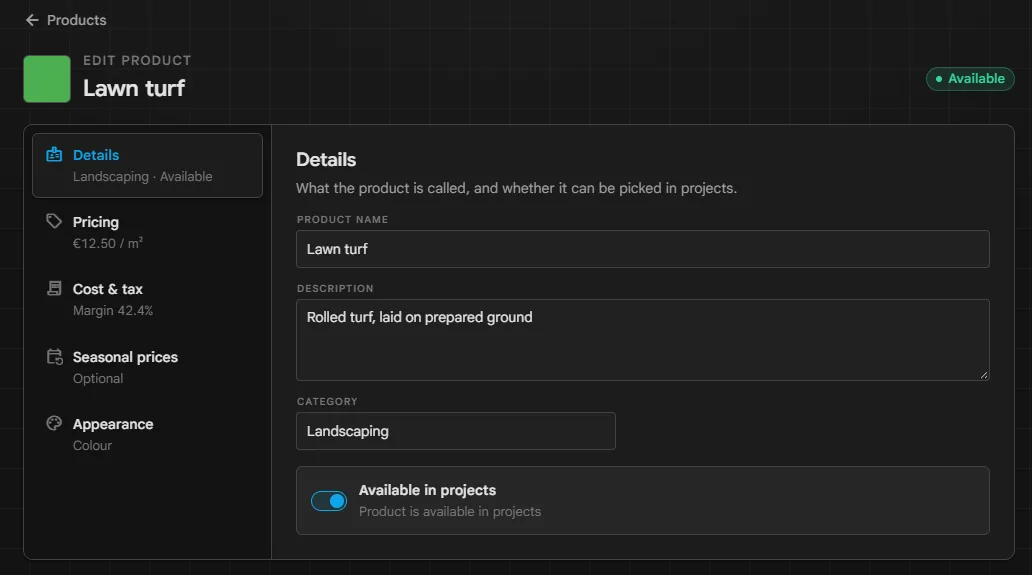Open the Appearance tab

tap(147, 434)
